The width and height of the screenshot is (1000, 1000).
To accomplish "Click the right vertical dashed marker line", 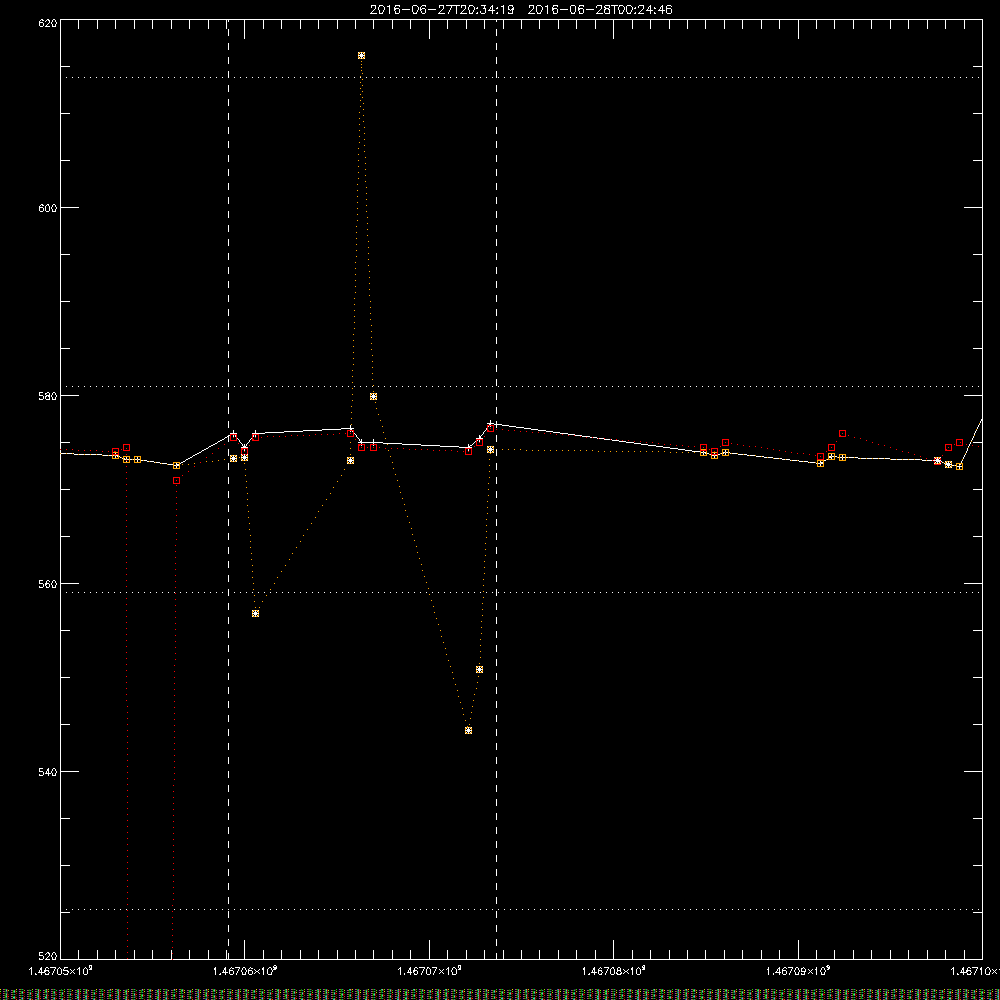I will pyautogui.click(x=496, y=488).
